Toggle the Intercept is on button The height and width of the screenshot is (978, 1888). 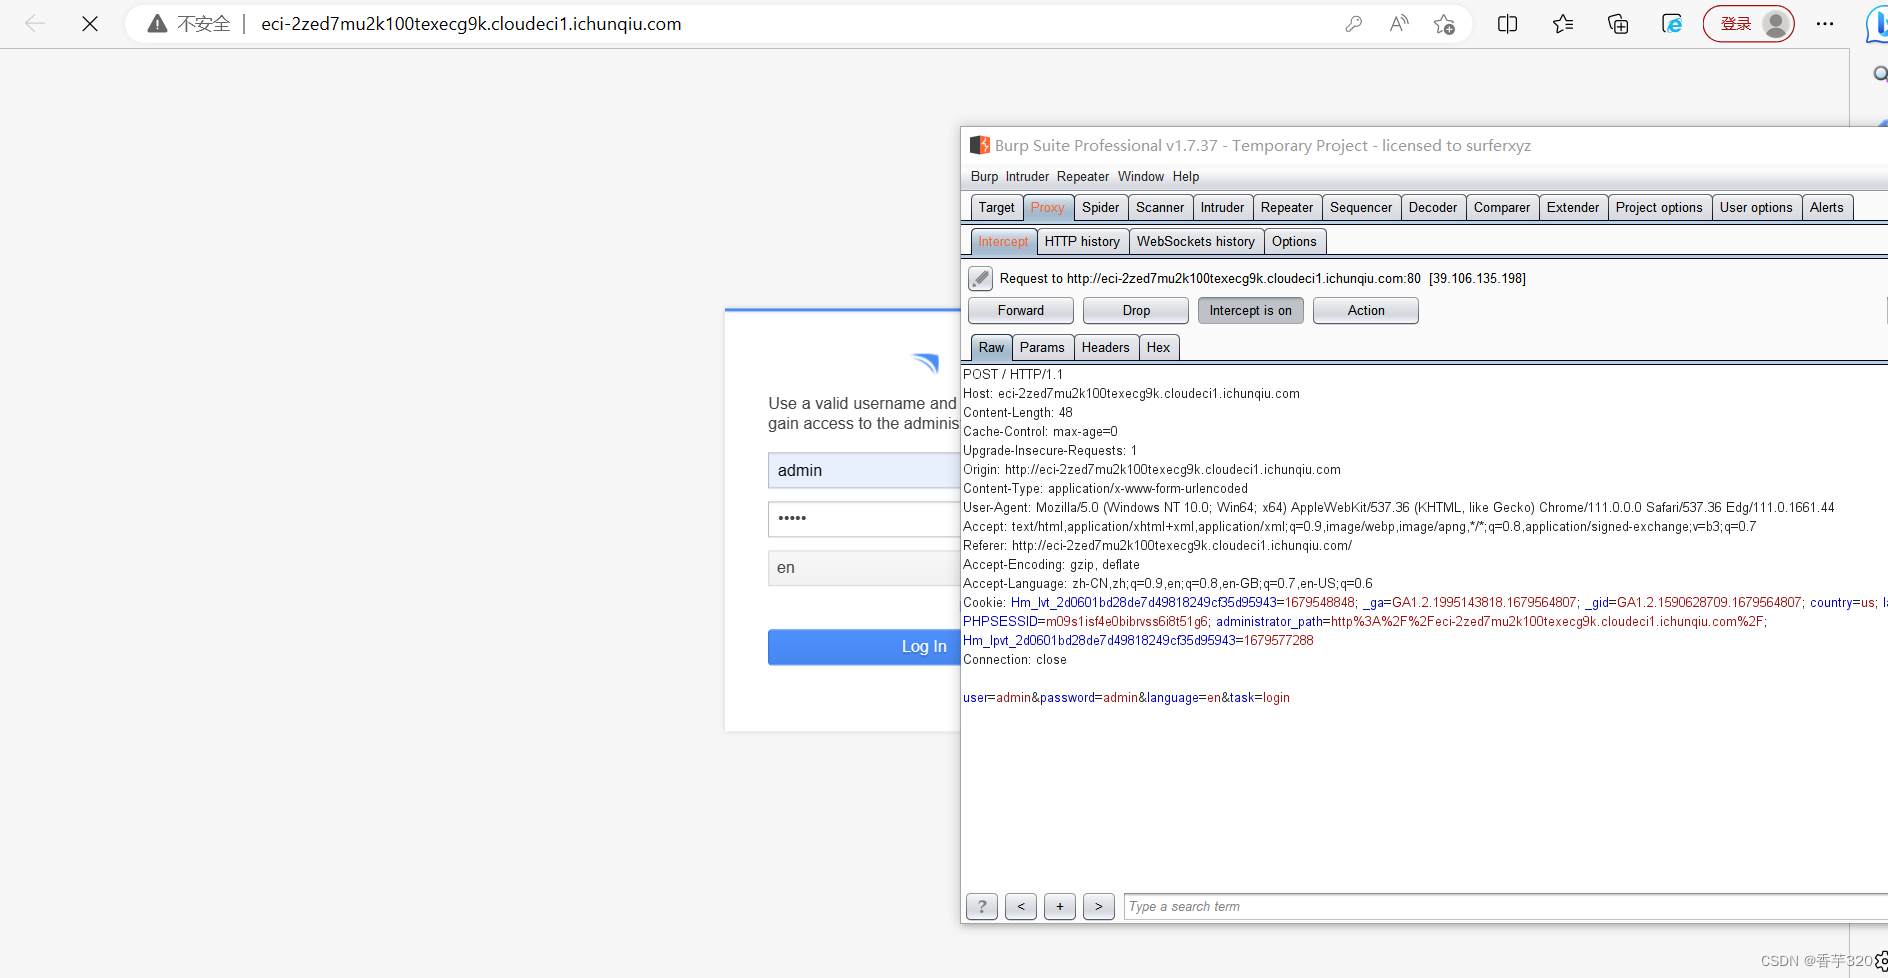pyautogui.click(x=1251, y=311)
